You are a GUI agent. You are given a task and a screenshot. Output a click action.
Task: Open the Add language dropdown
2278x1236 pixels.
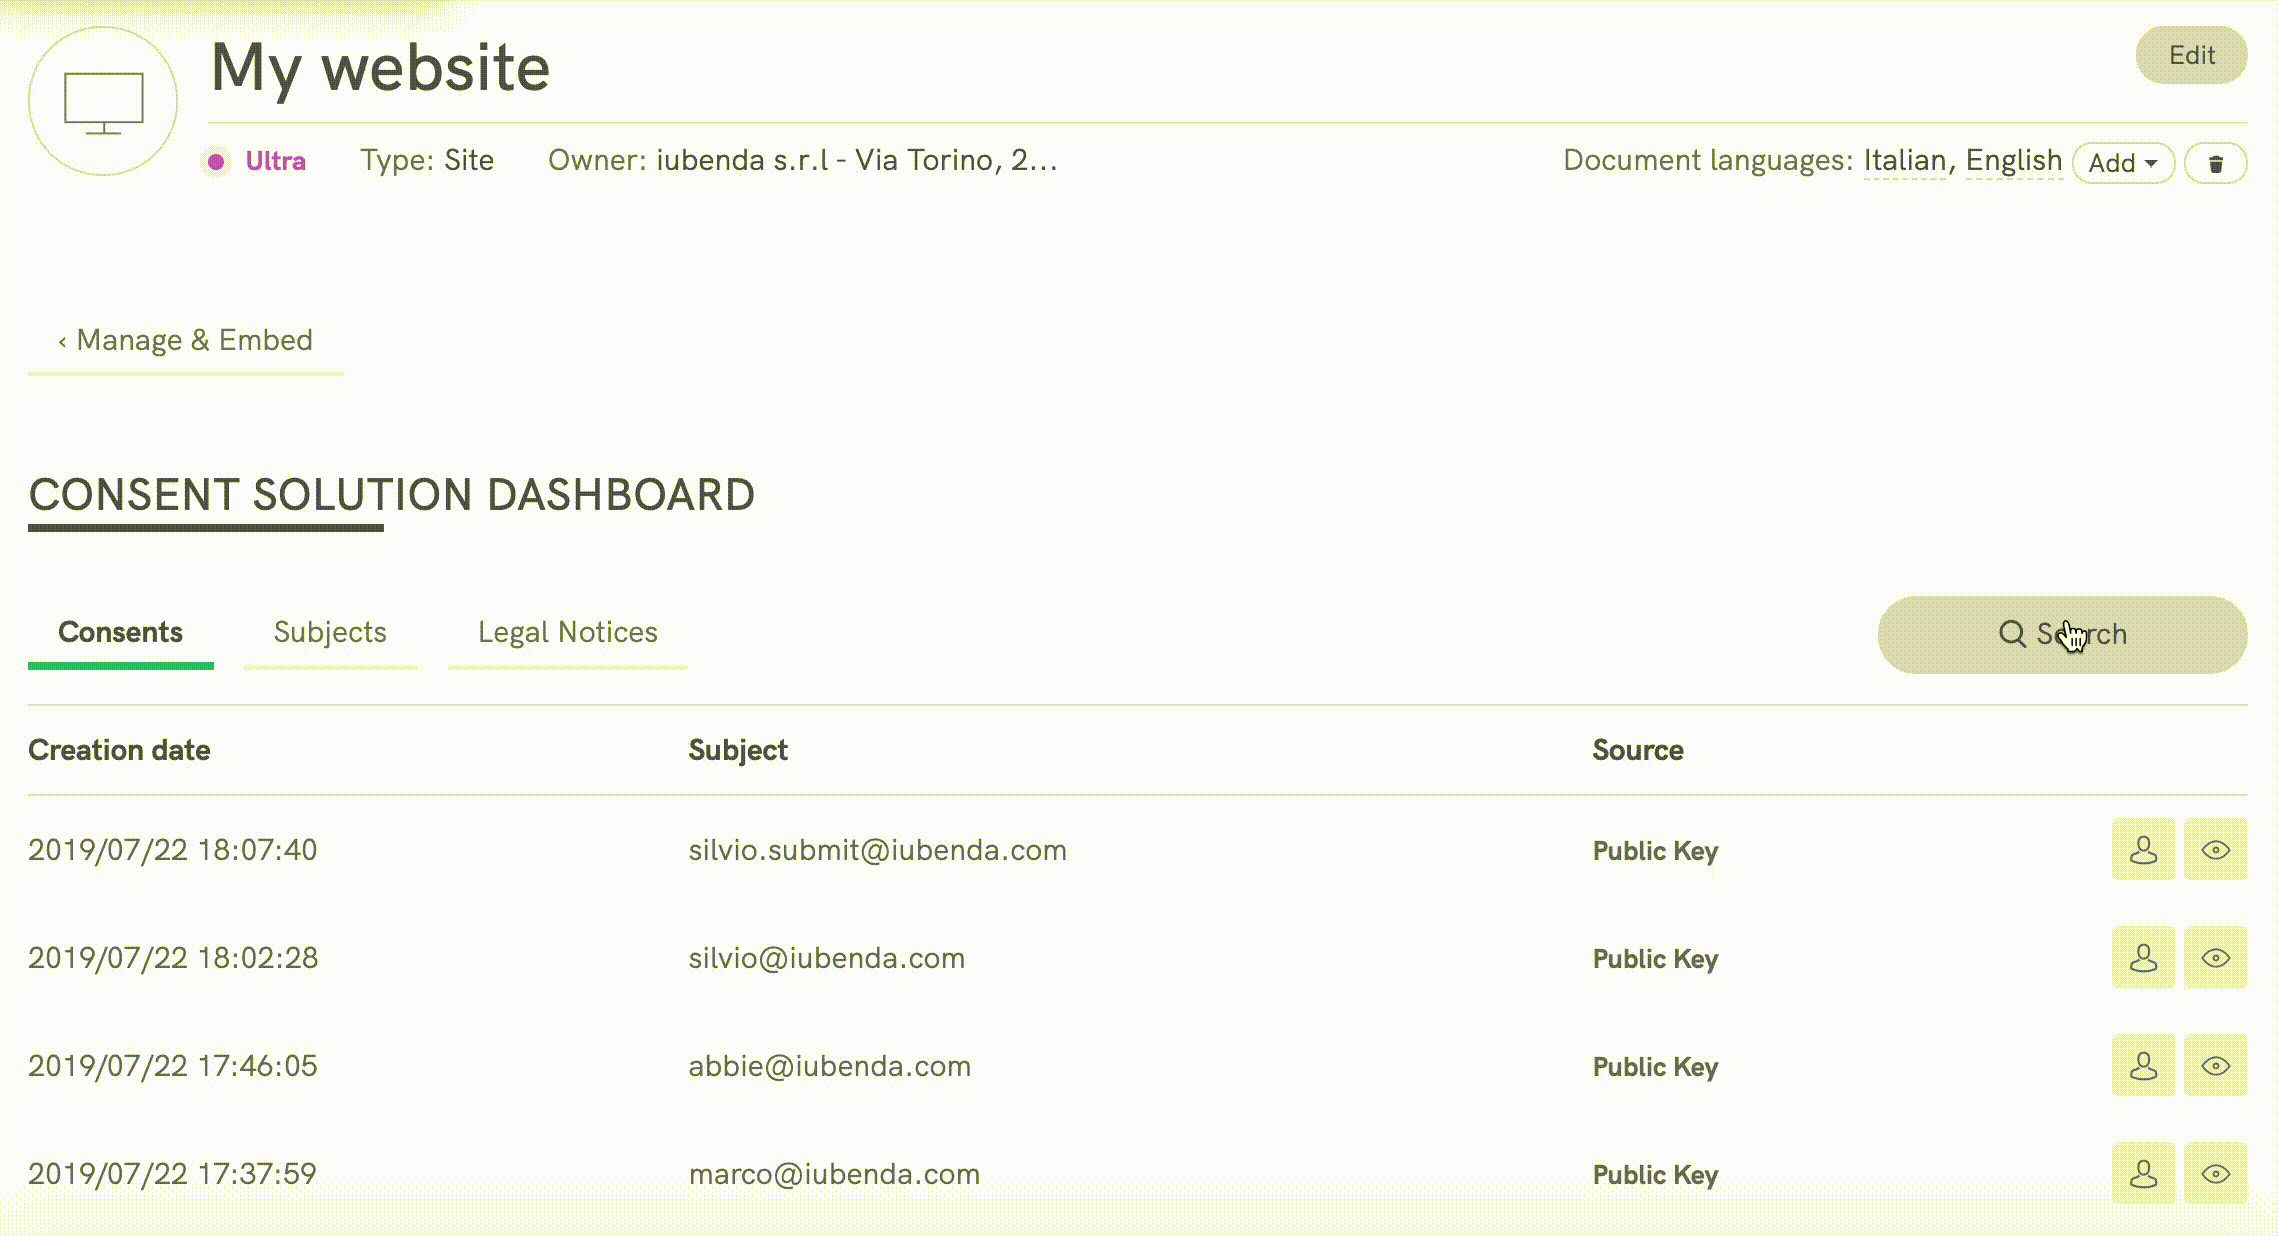point(2122,162)
